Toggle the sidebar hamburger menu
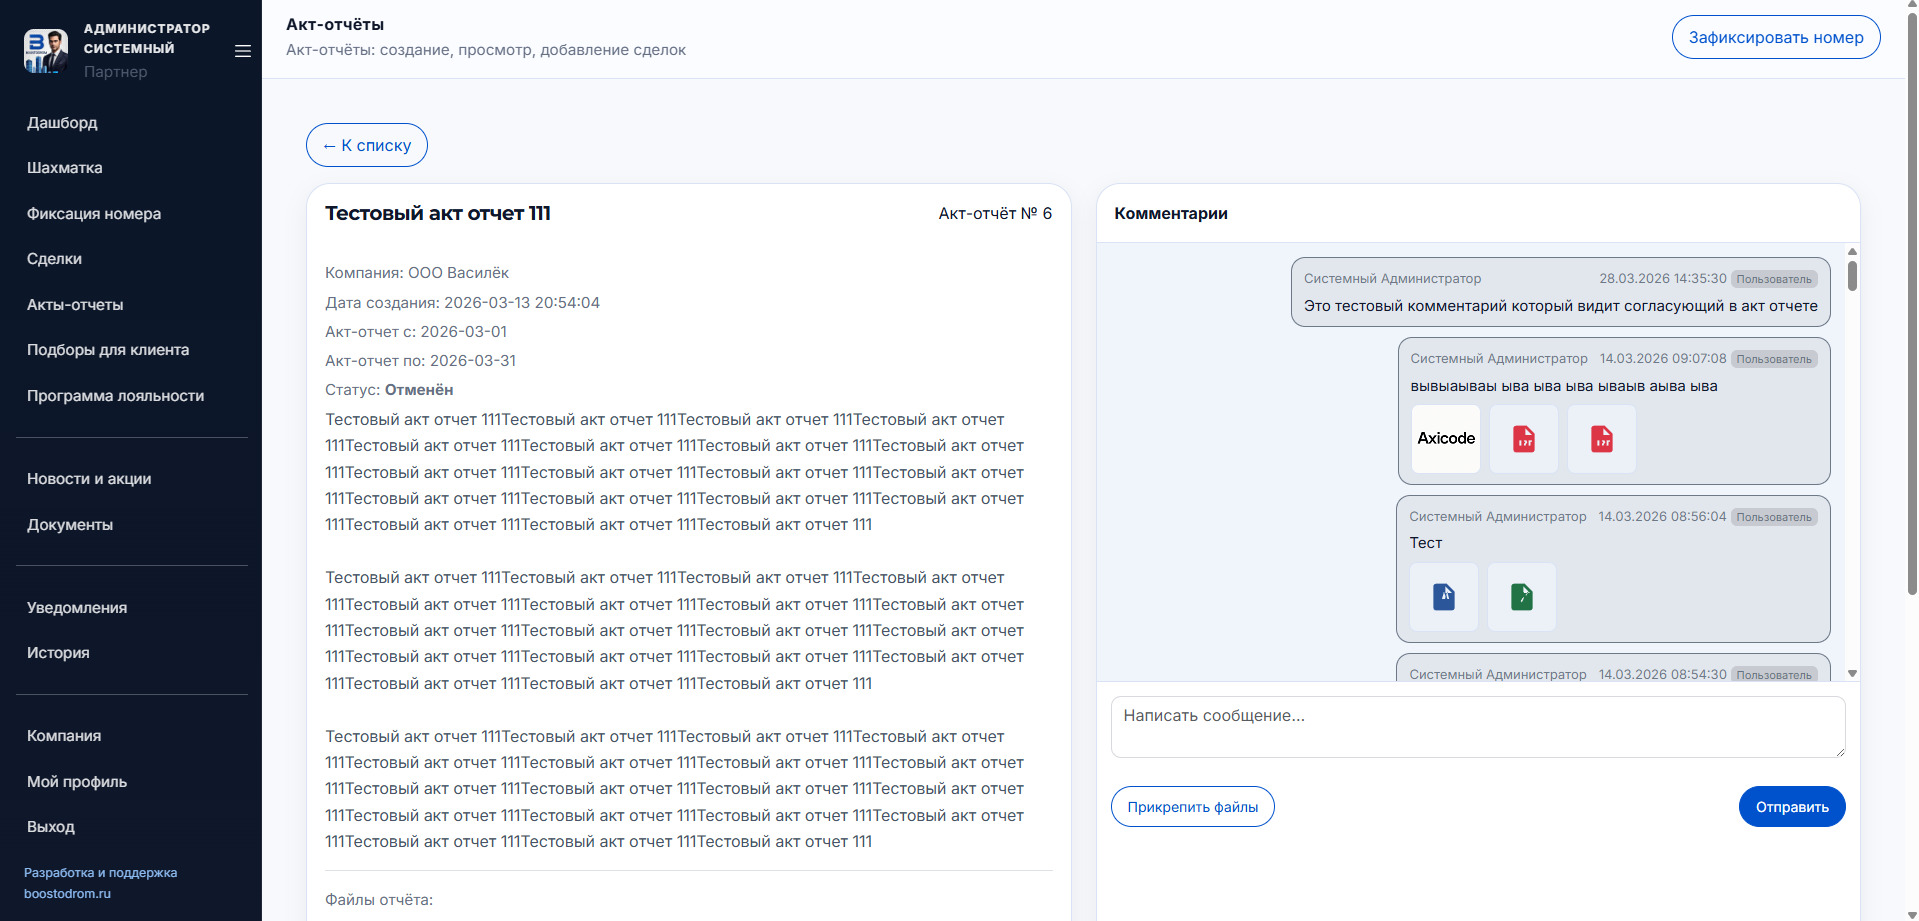This screenshot has height=921, width=1919. coord(242,51)
